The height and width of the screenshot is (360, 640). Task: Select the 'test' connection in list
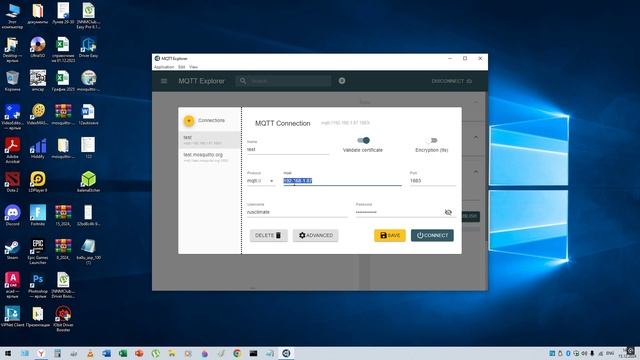pos(210,140)
